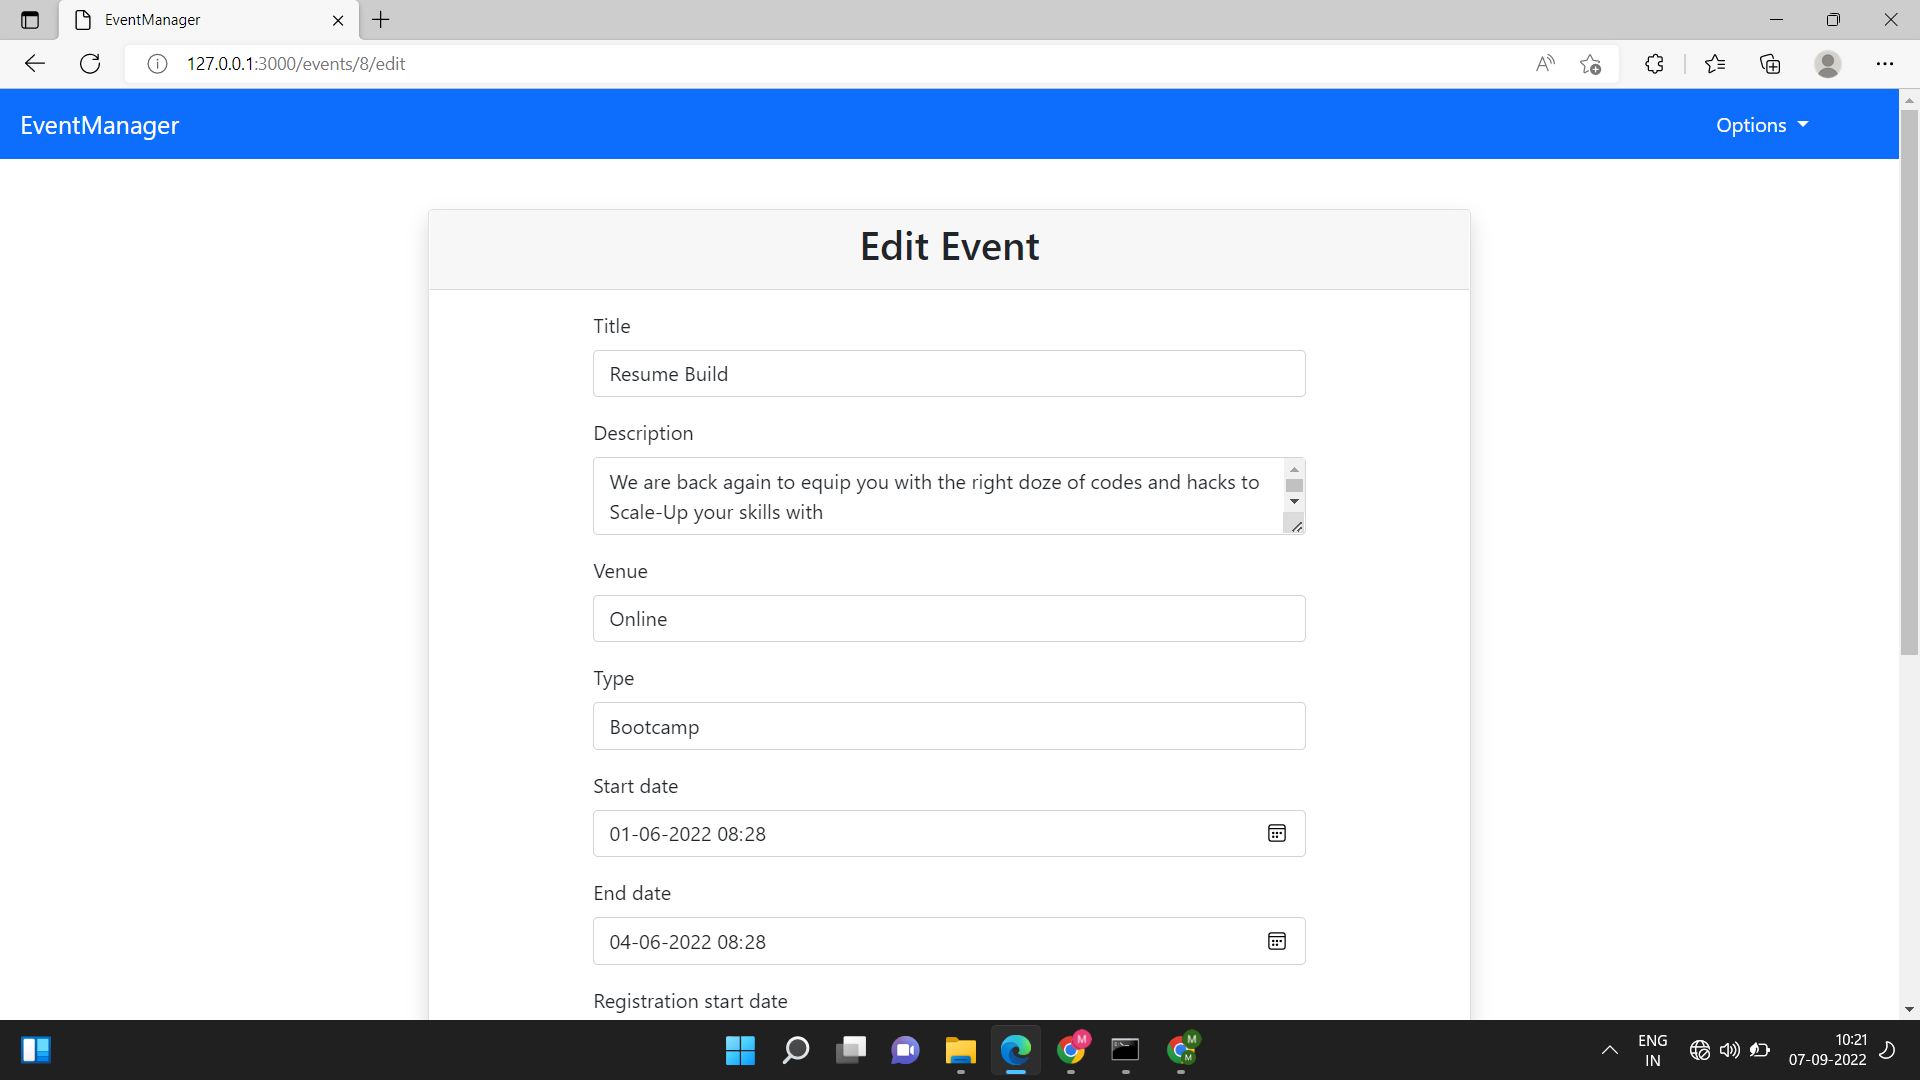Click the Read aloud icon

pyautogui.click(x=1545, y=64)
